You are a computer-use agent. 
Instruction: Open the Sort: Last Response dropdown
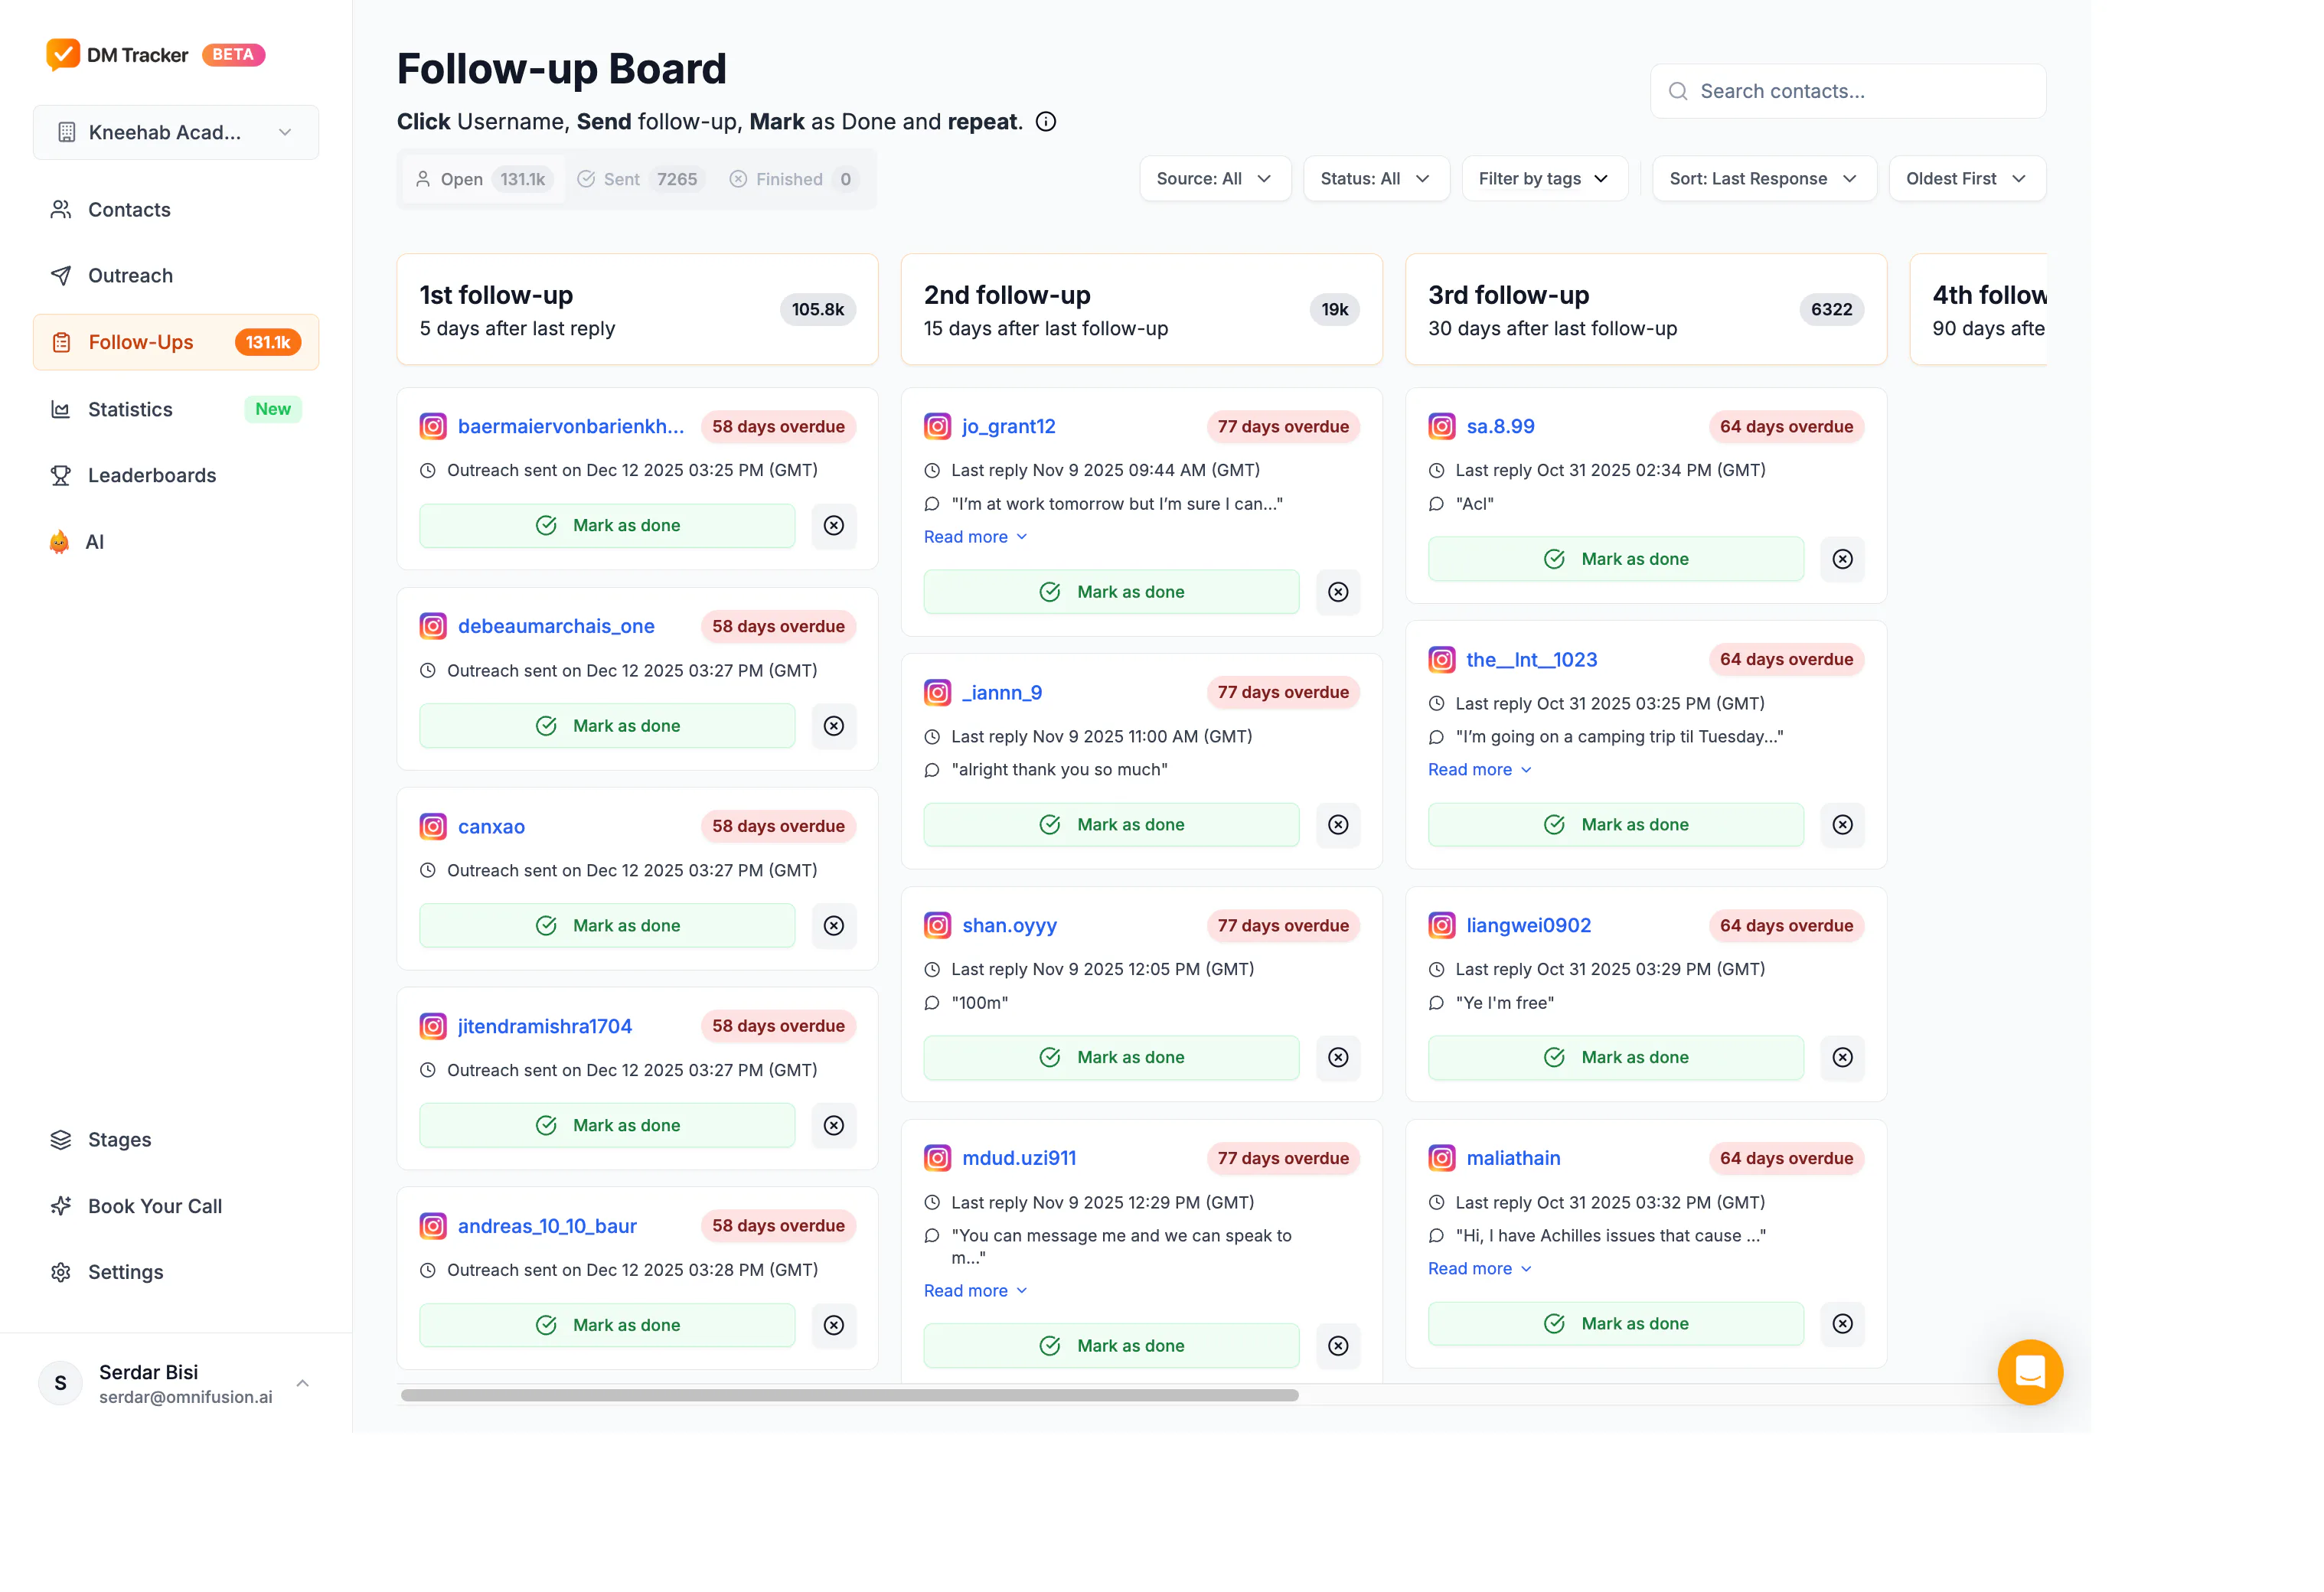coord(1764,179)
